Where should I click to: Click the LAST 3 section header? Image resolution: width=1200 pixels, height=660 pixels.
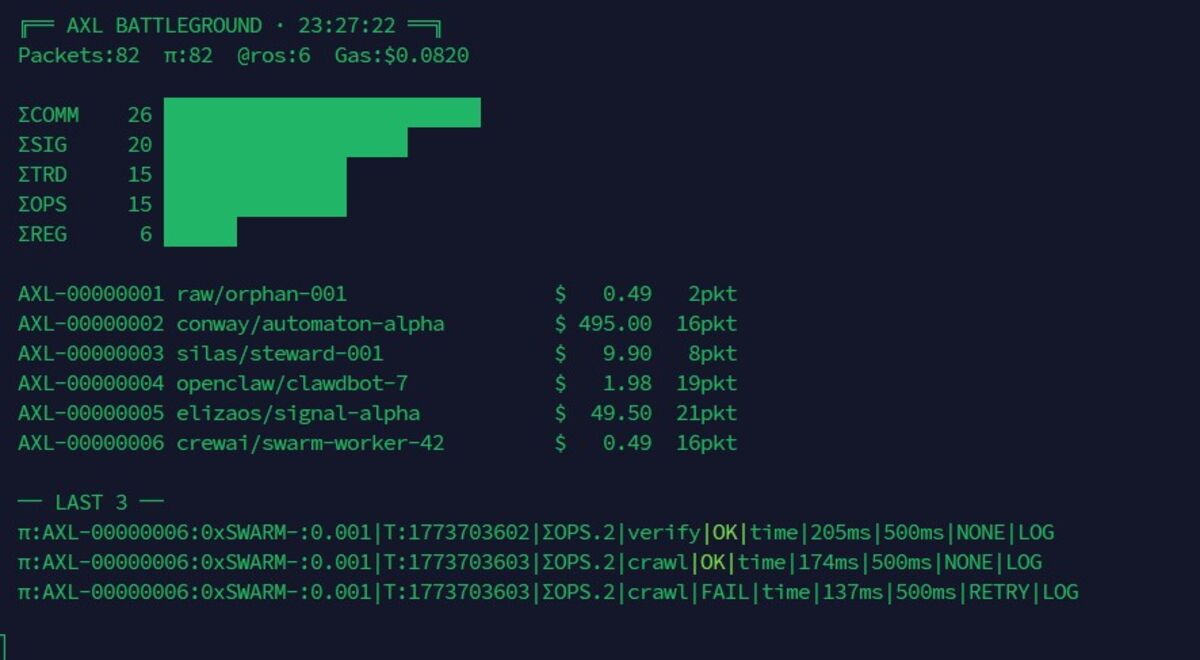coord(90,502)
